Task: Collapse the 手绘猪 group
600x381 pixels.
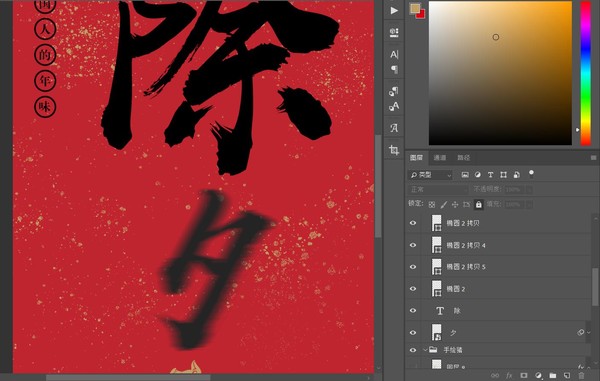Action: pos(425,350)
